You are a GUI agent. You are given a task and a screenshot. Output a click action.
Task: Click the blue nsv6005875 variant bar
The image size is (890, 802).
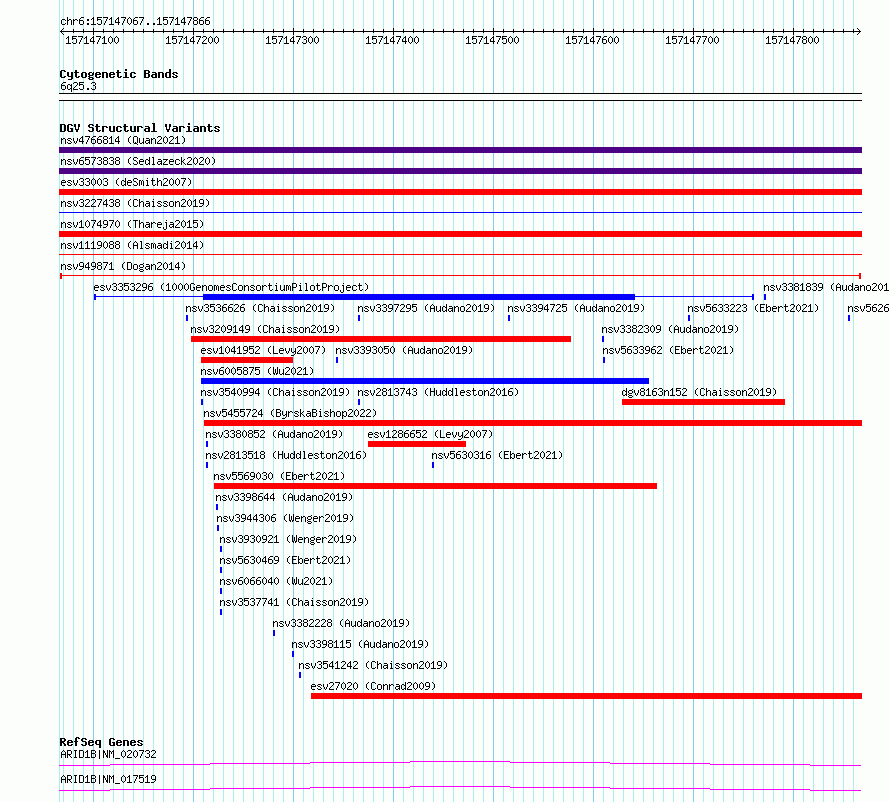point(425,381)
